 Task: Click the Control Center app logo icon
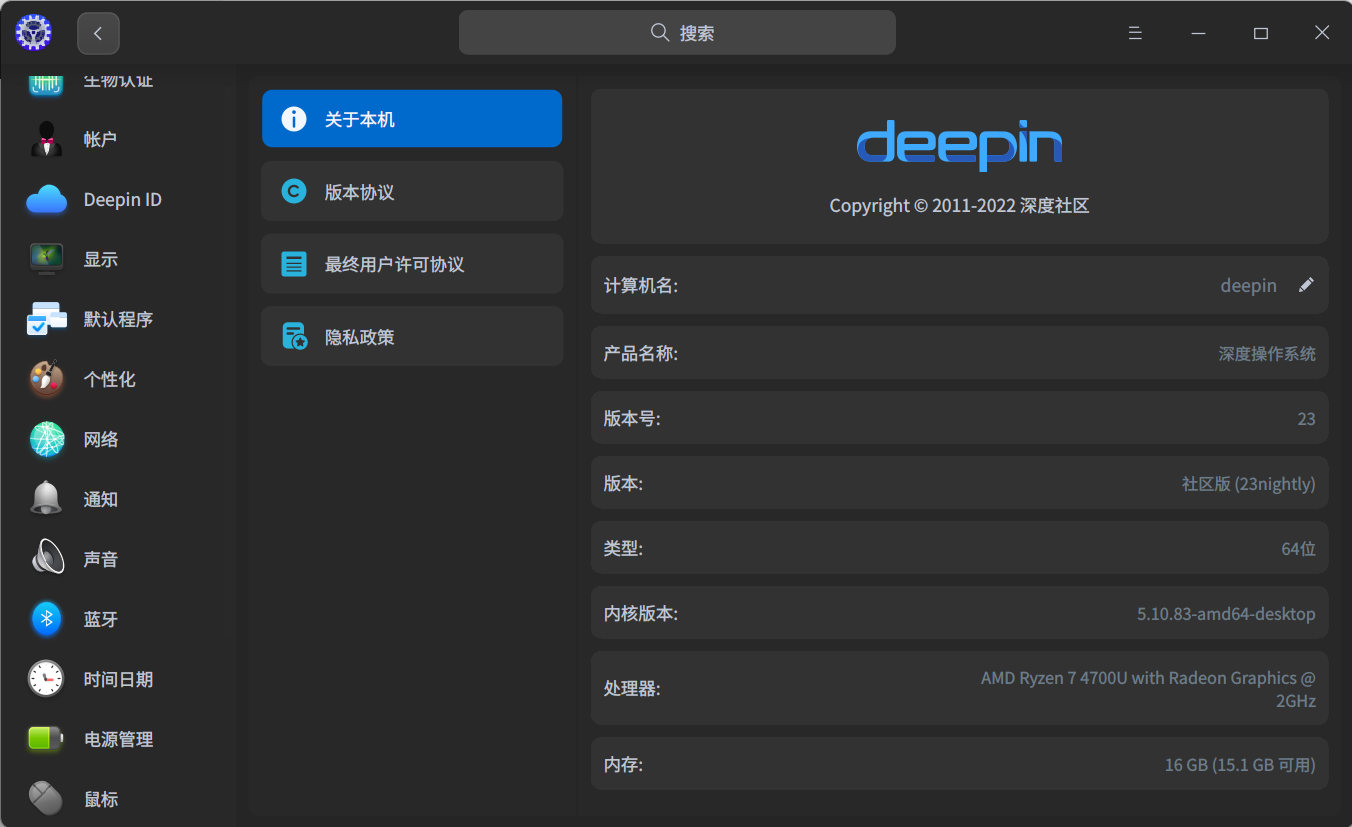point(33,33)
